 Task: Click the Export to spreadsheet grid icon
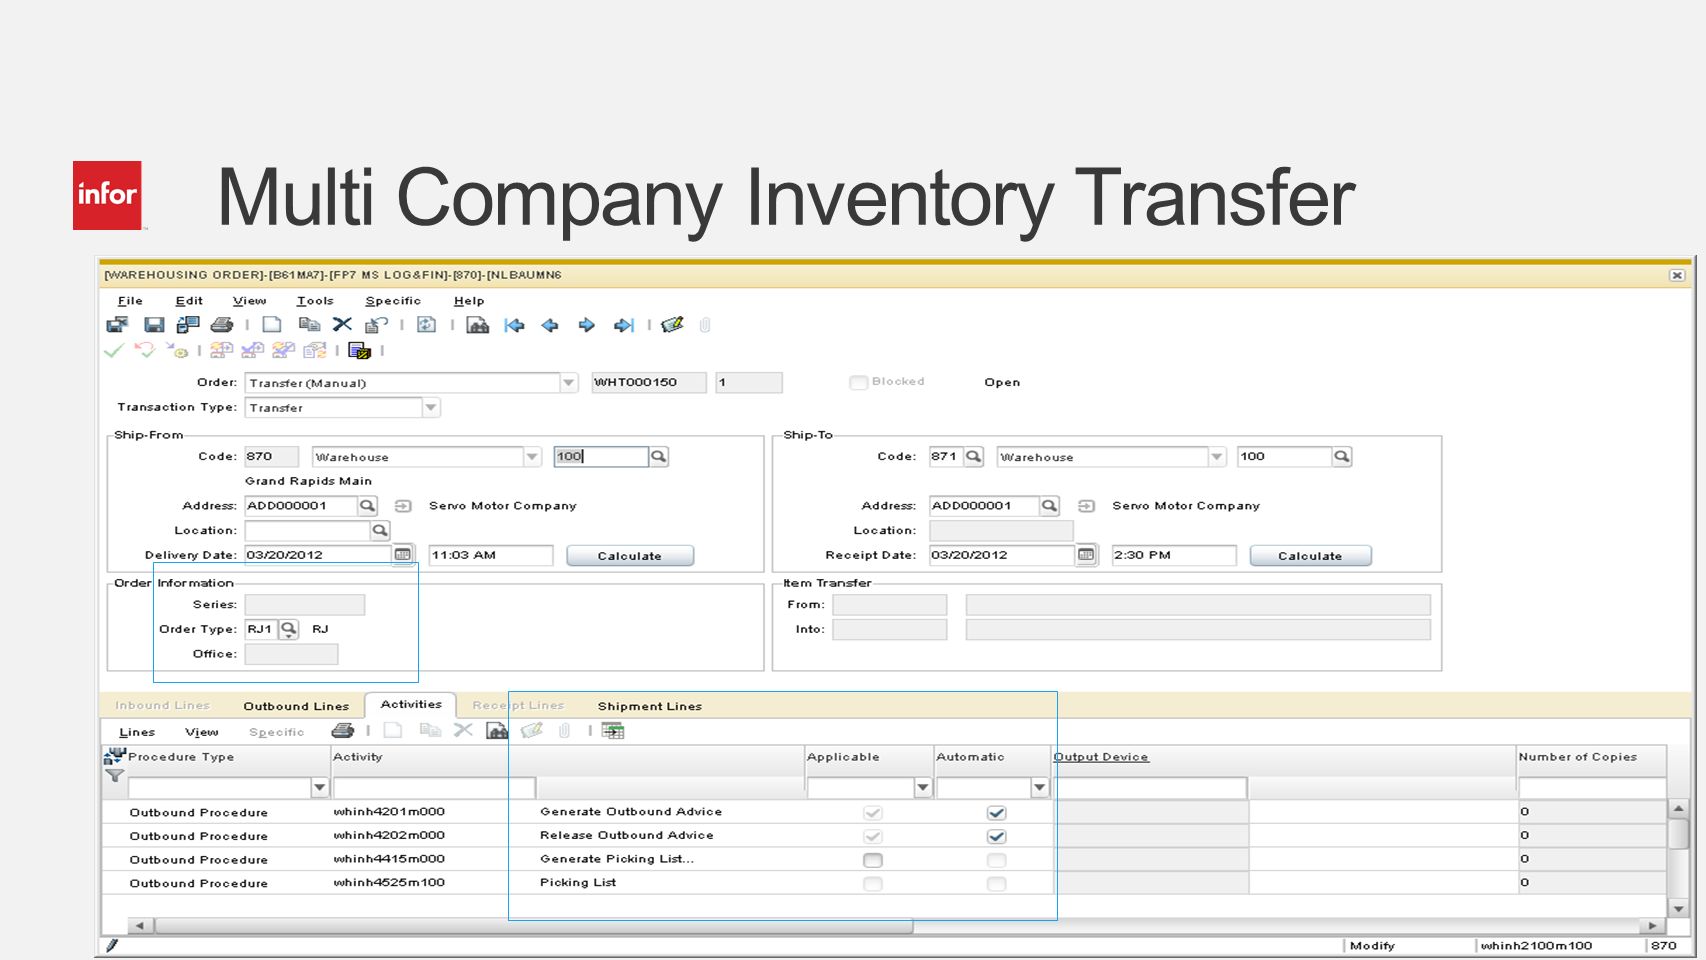tap(613, 731)
